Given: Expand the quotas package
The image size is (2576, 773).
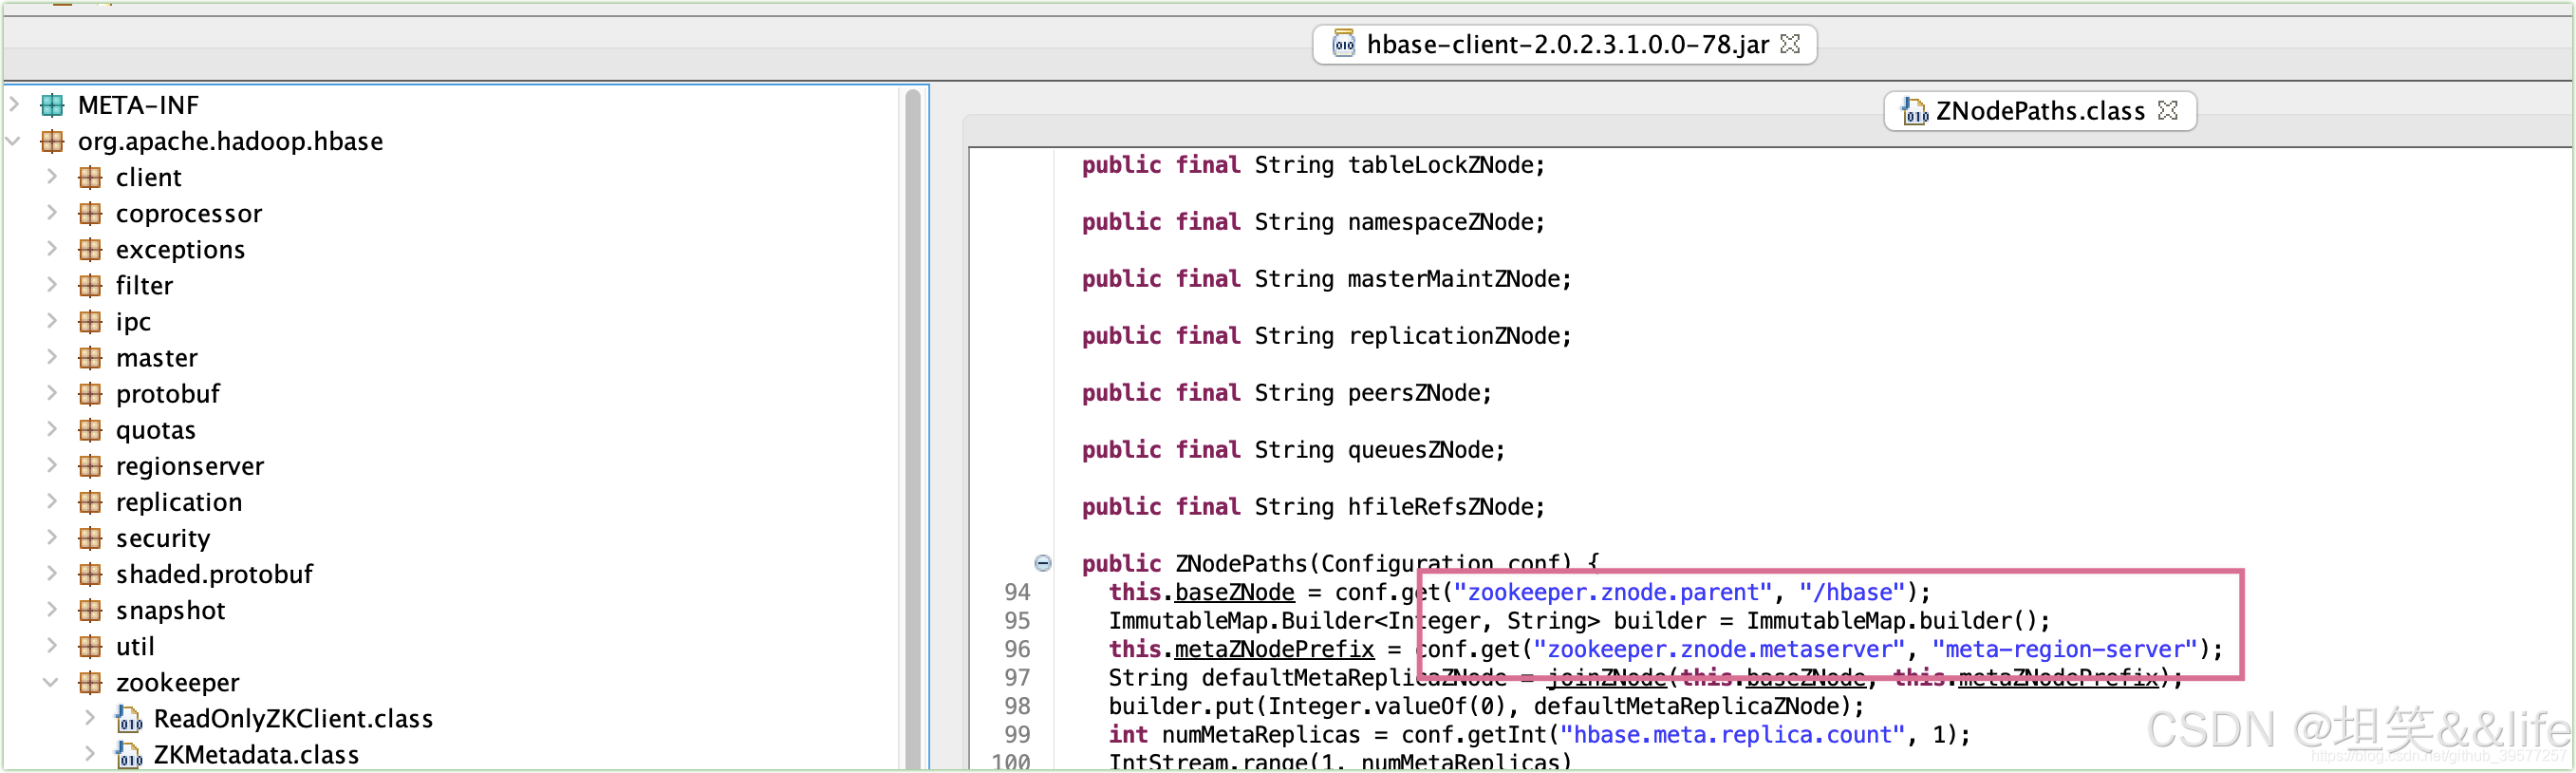Looking at the screenshot, I should [52, 428].
